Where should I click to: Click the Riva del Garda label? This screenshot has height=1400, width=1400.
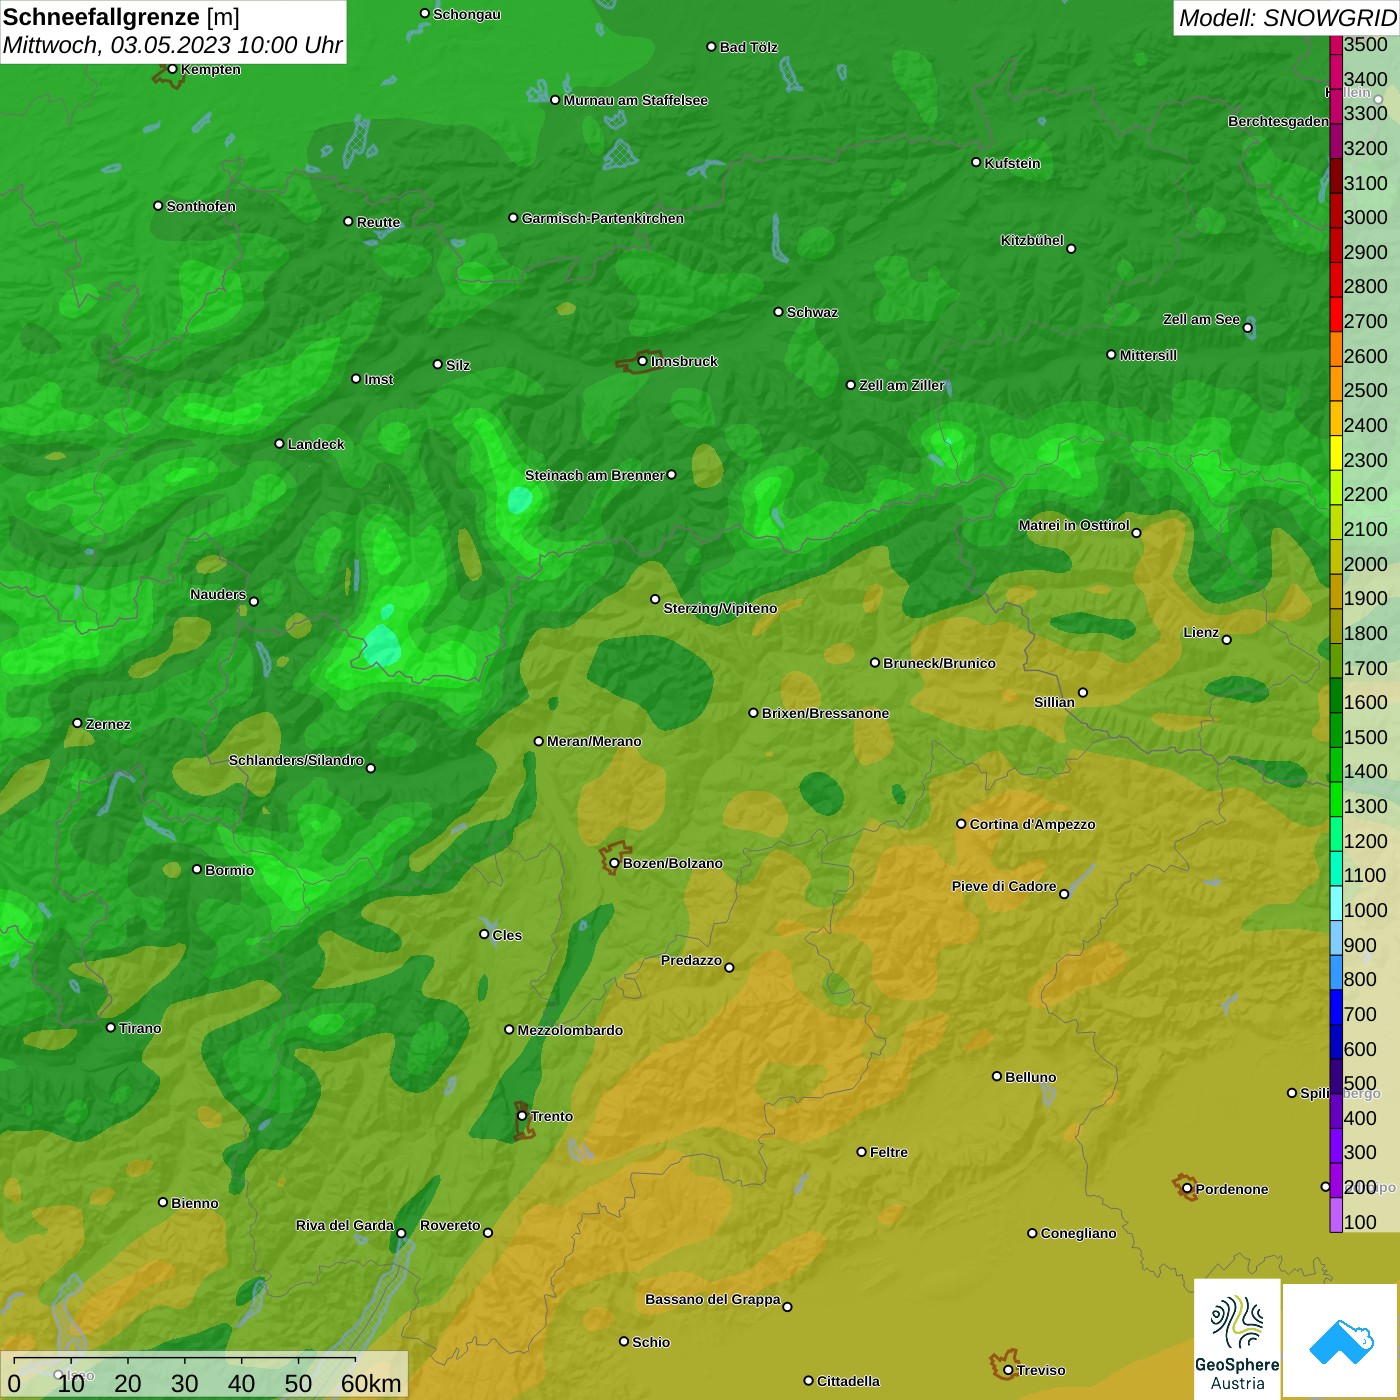pyautogui.click(x=345, y=1225)
